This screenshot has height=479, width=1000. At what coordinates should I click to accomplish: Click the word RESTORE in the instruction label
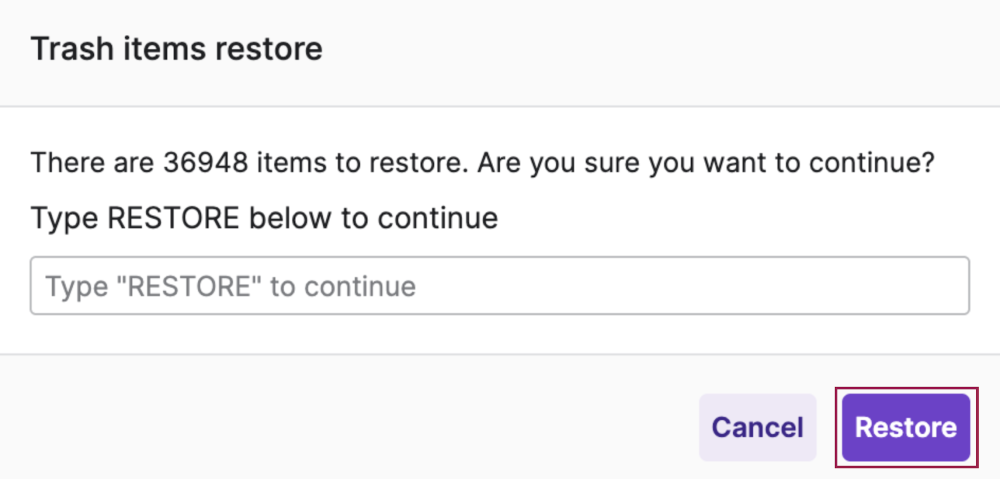coord(173,217)
